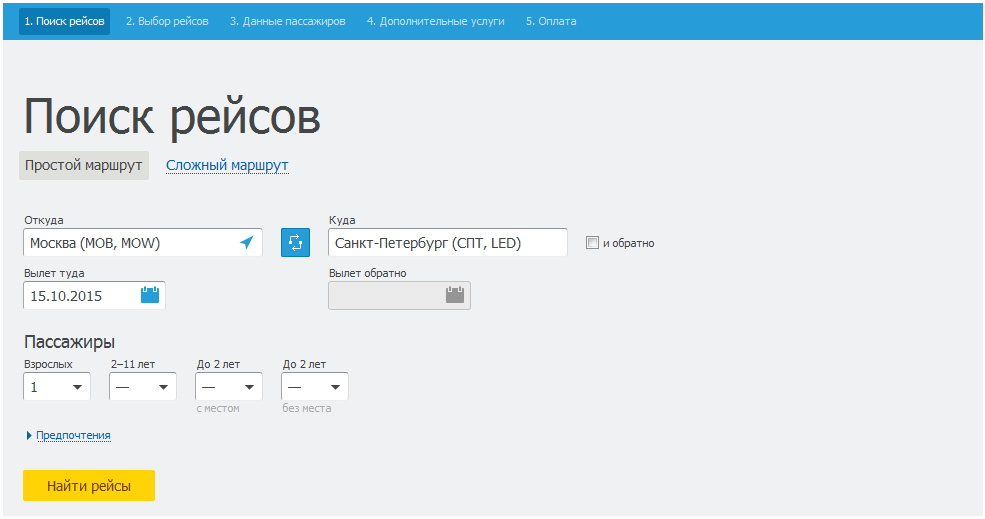Click the «и обратно» label text
Image resolution: width=985 pixels, height=519 pixels.
pyautogui.click(x=628, y=243)
